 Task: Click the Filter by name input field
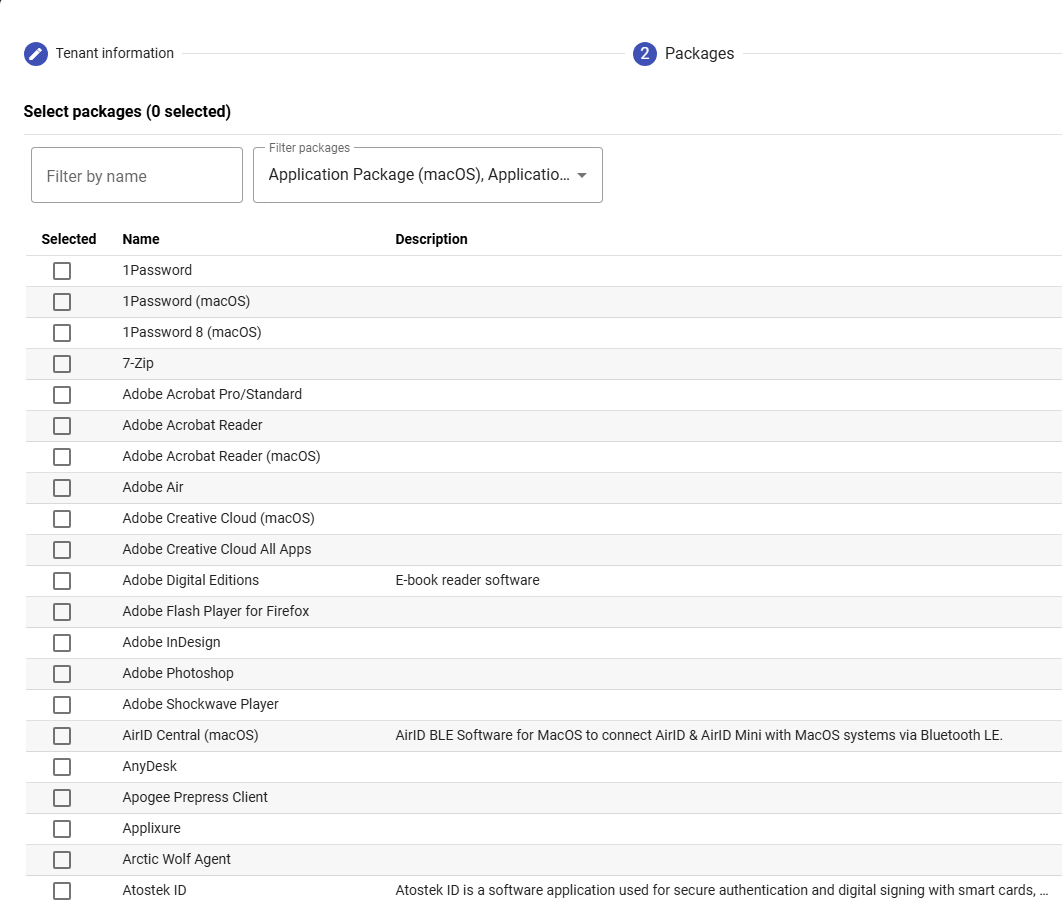point(137,176)
